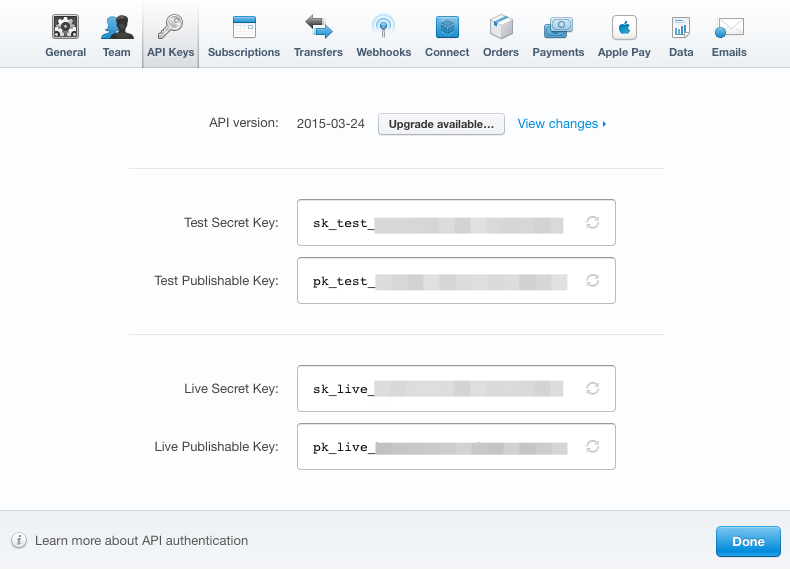This screenshot has height=569, width=790.
Task: Expand the arrow next to View changes
Action: click(x=604, y=124)
